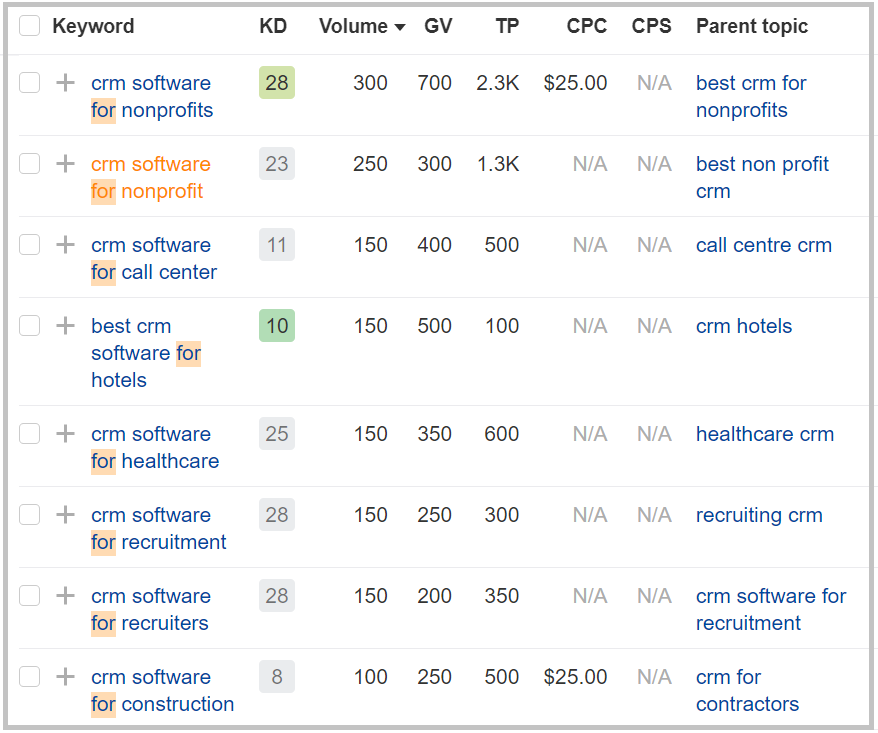Click the CPC column header
Viewport: 878px width, 733px height.
586,26
